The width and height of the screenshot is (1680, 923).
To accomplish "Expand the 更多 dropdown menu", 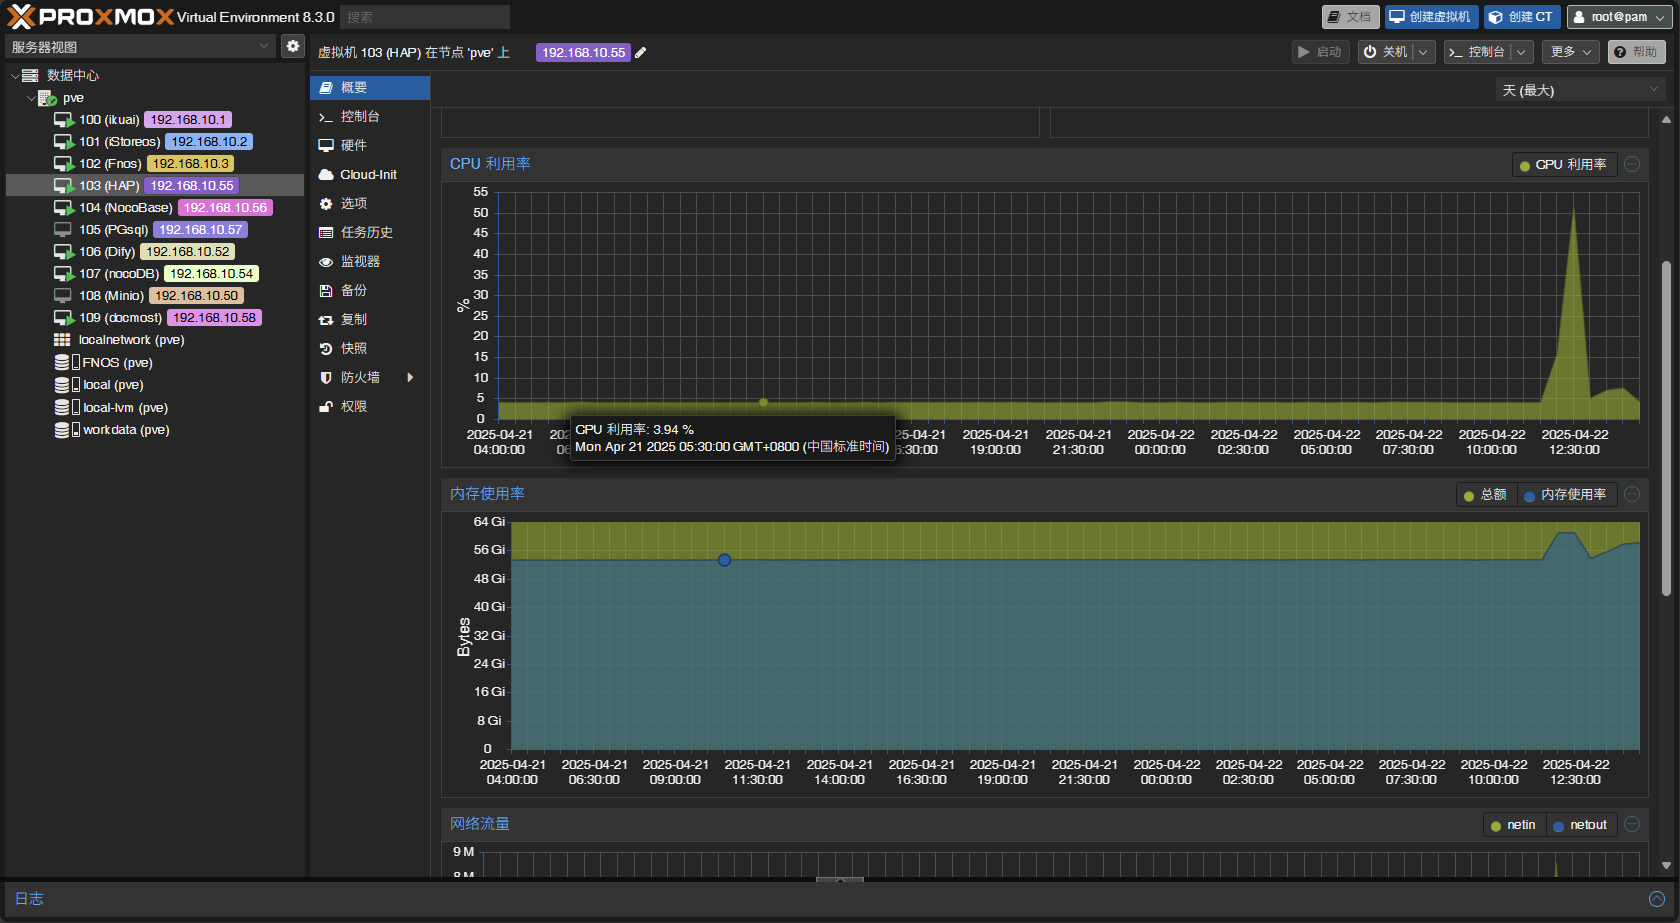I will point(1571,52).
